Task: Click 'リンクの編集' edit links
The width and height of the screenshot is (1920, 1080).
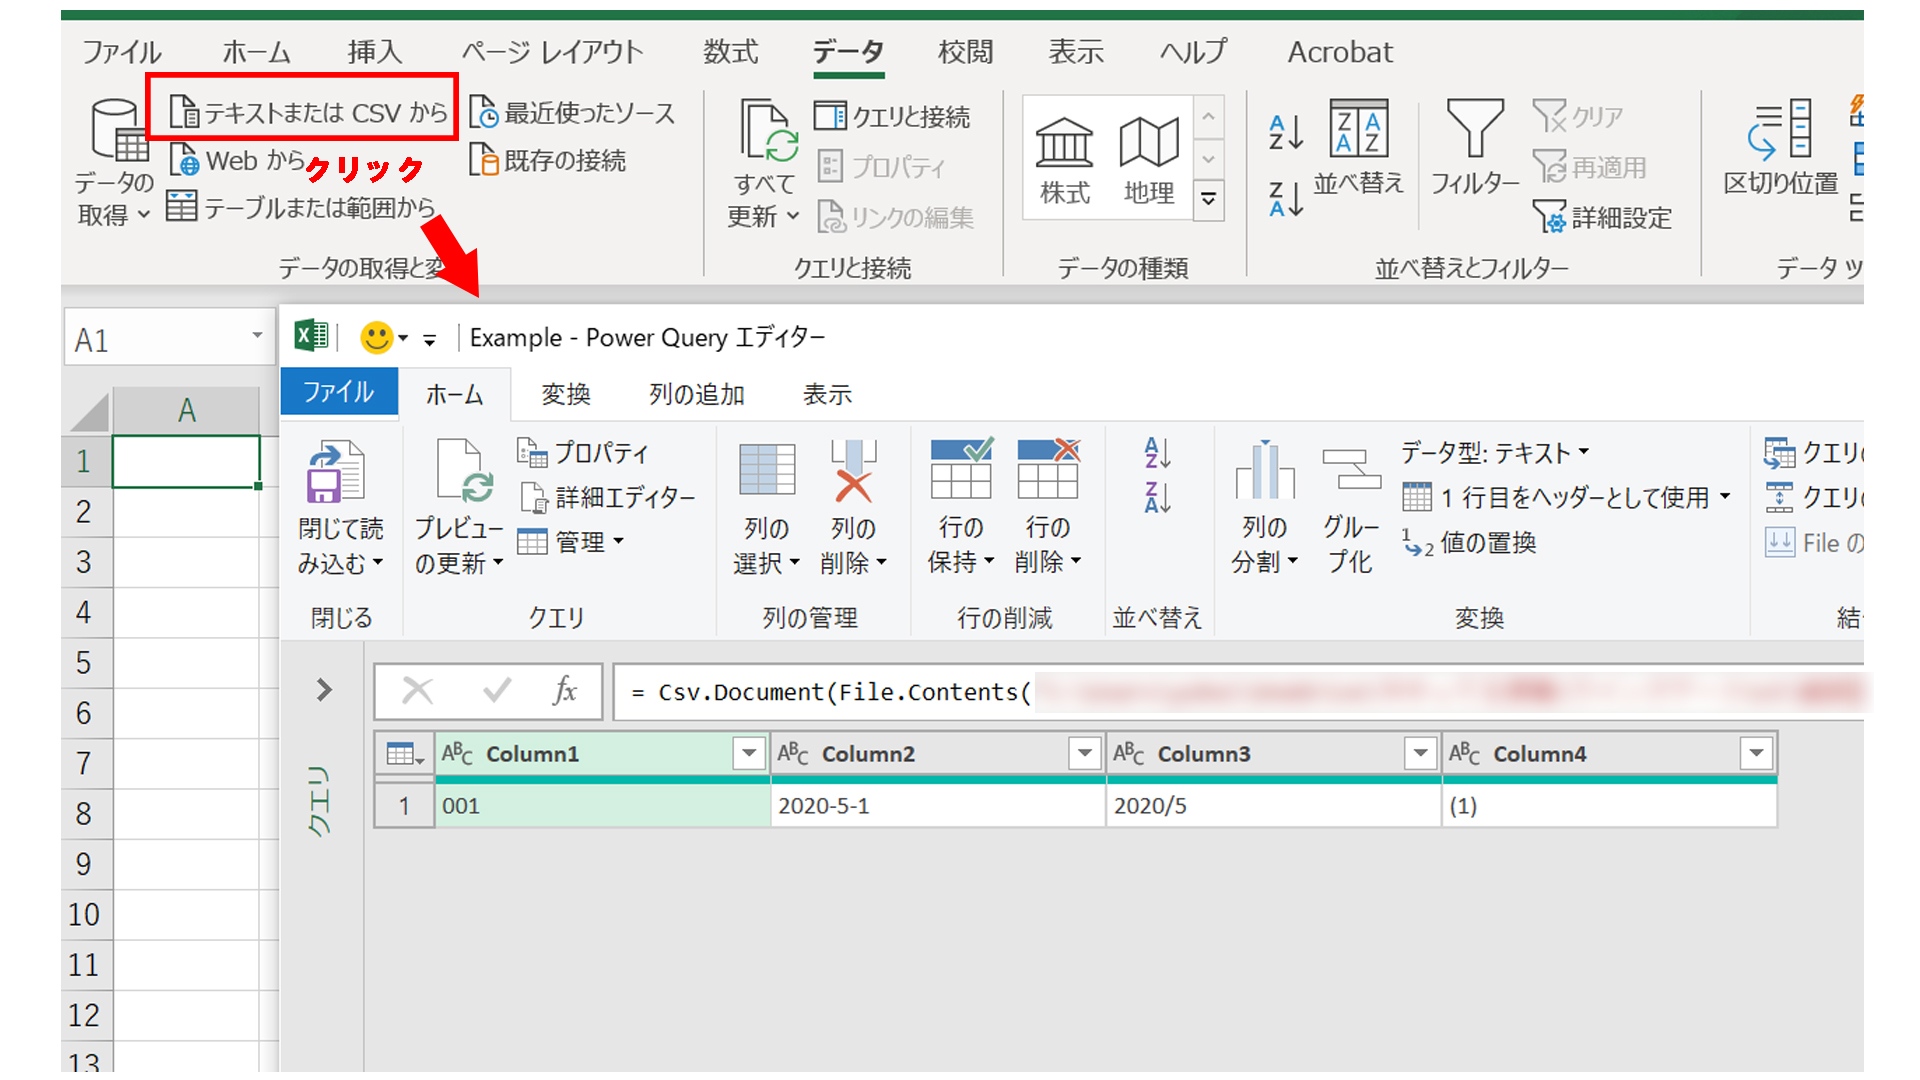Action: (896, 217)
